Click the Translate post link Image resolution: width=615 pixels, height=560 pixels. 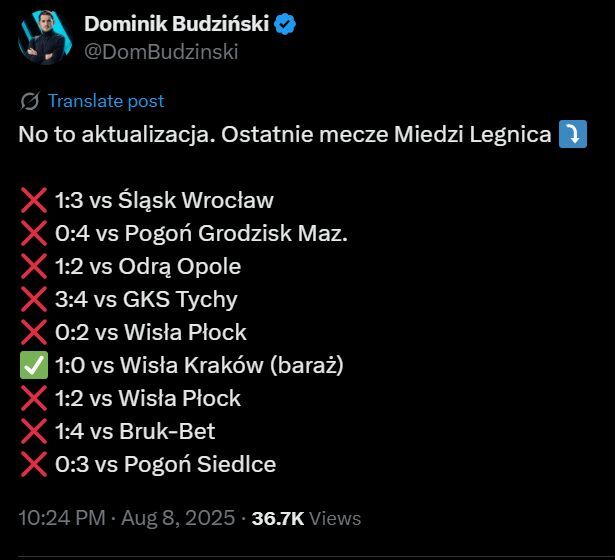tap(105, 101)
